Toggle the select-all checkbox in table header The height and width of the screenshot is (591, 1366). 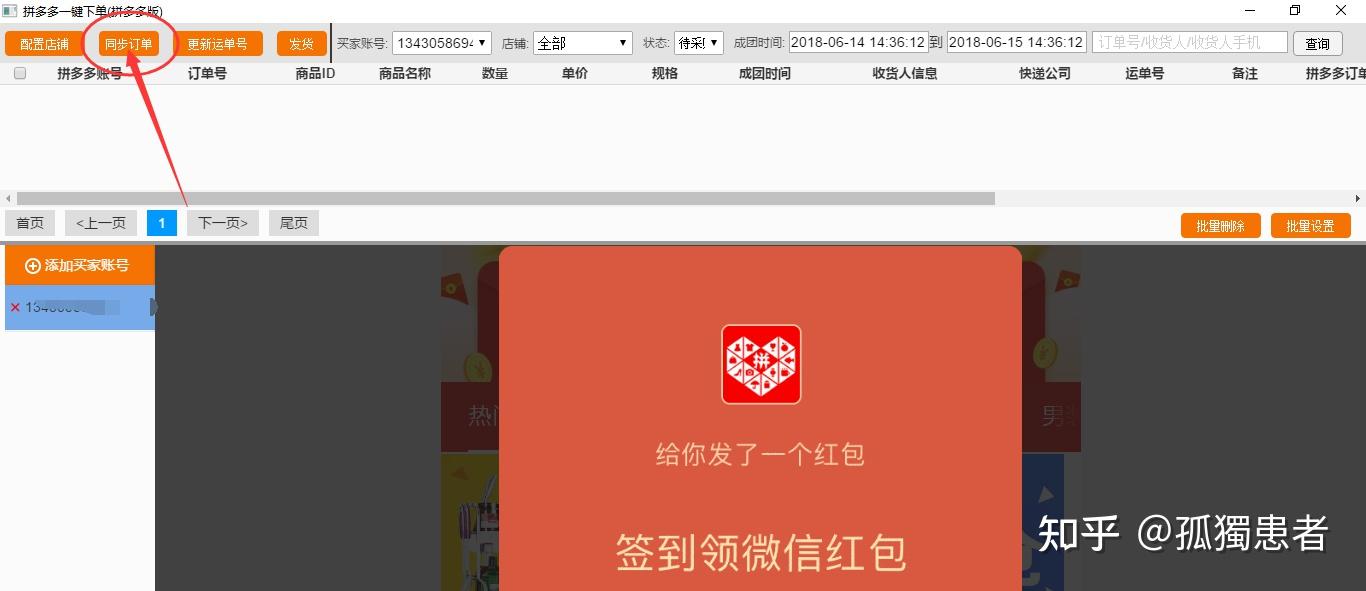point(20,73)
